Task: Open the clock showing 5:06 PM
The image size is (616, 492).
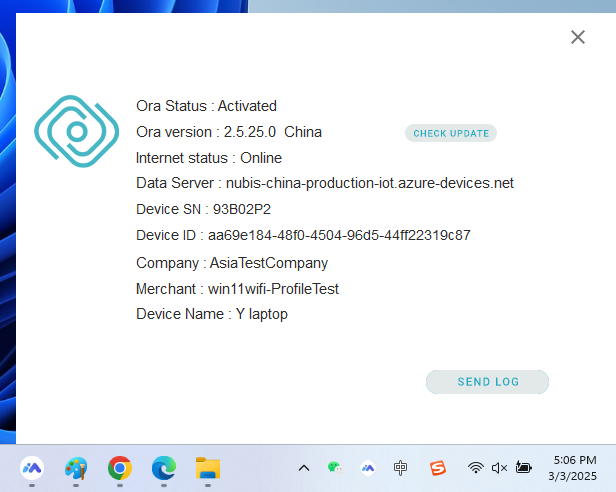Action: 575,460
